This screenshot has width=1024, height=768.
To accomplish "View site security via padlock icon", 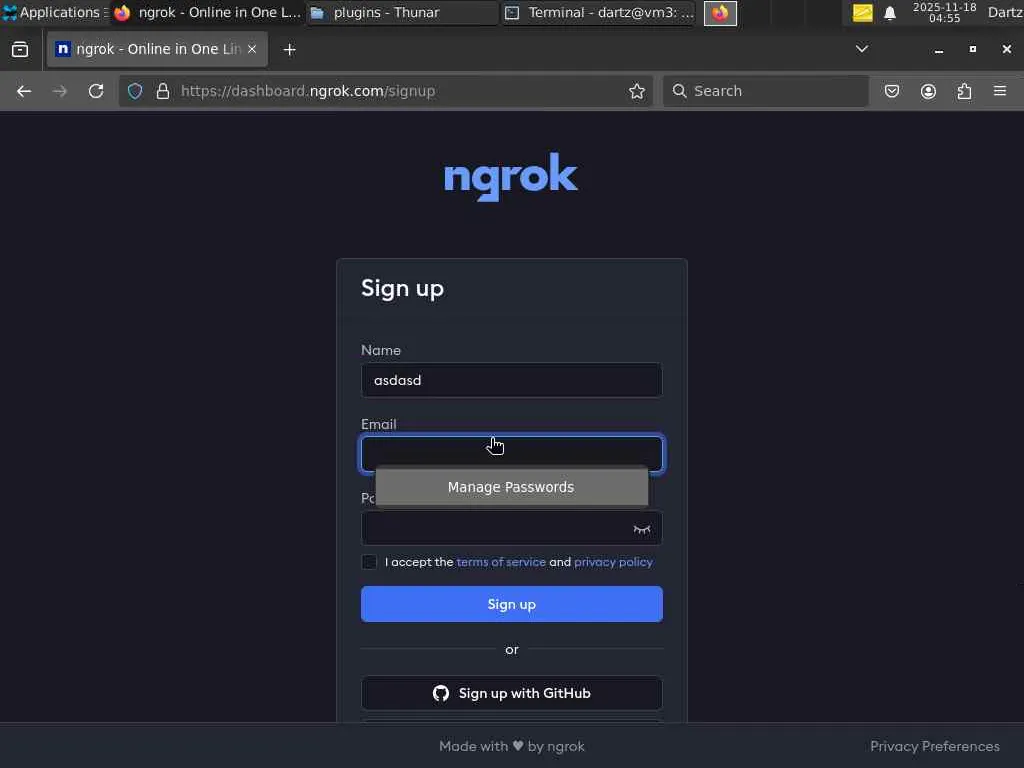I will 163,91.
